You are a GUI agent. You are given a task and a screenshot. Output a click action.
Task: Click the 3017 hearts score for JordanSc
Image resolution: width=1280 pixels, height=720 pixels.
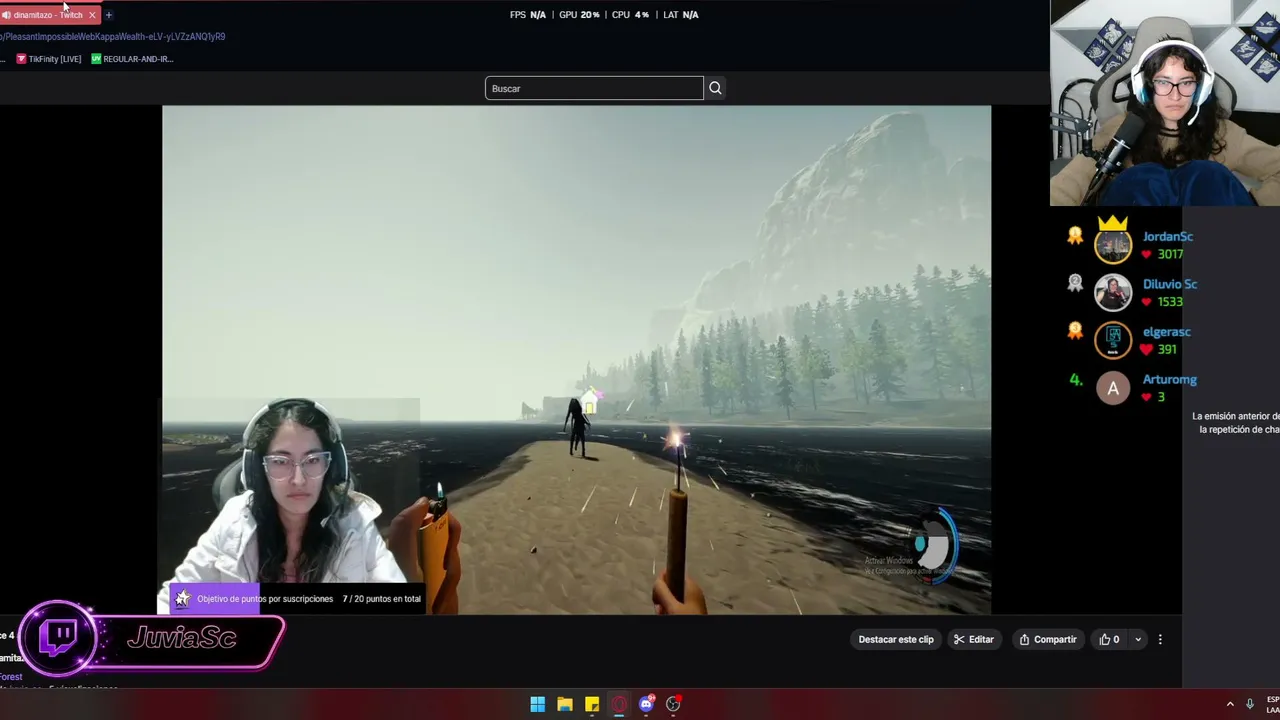[x=1161, y=254]
